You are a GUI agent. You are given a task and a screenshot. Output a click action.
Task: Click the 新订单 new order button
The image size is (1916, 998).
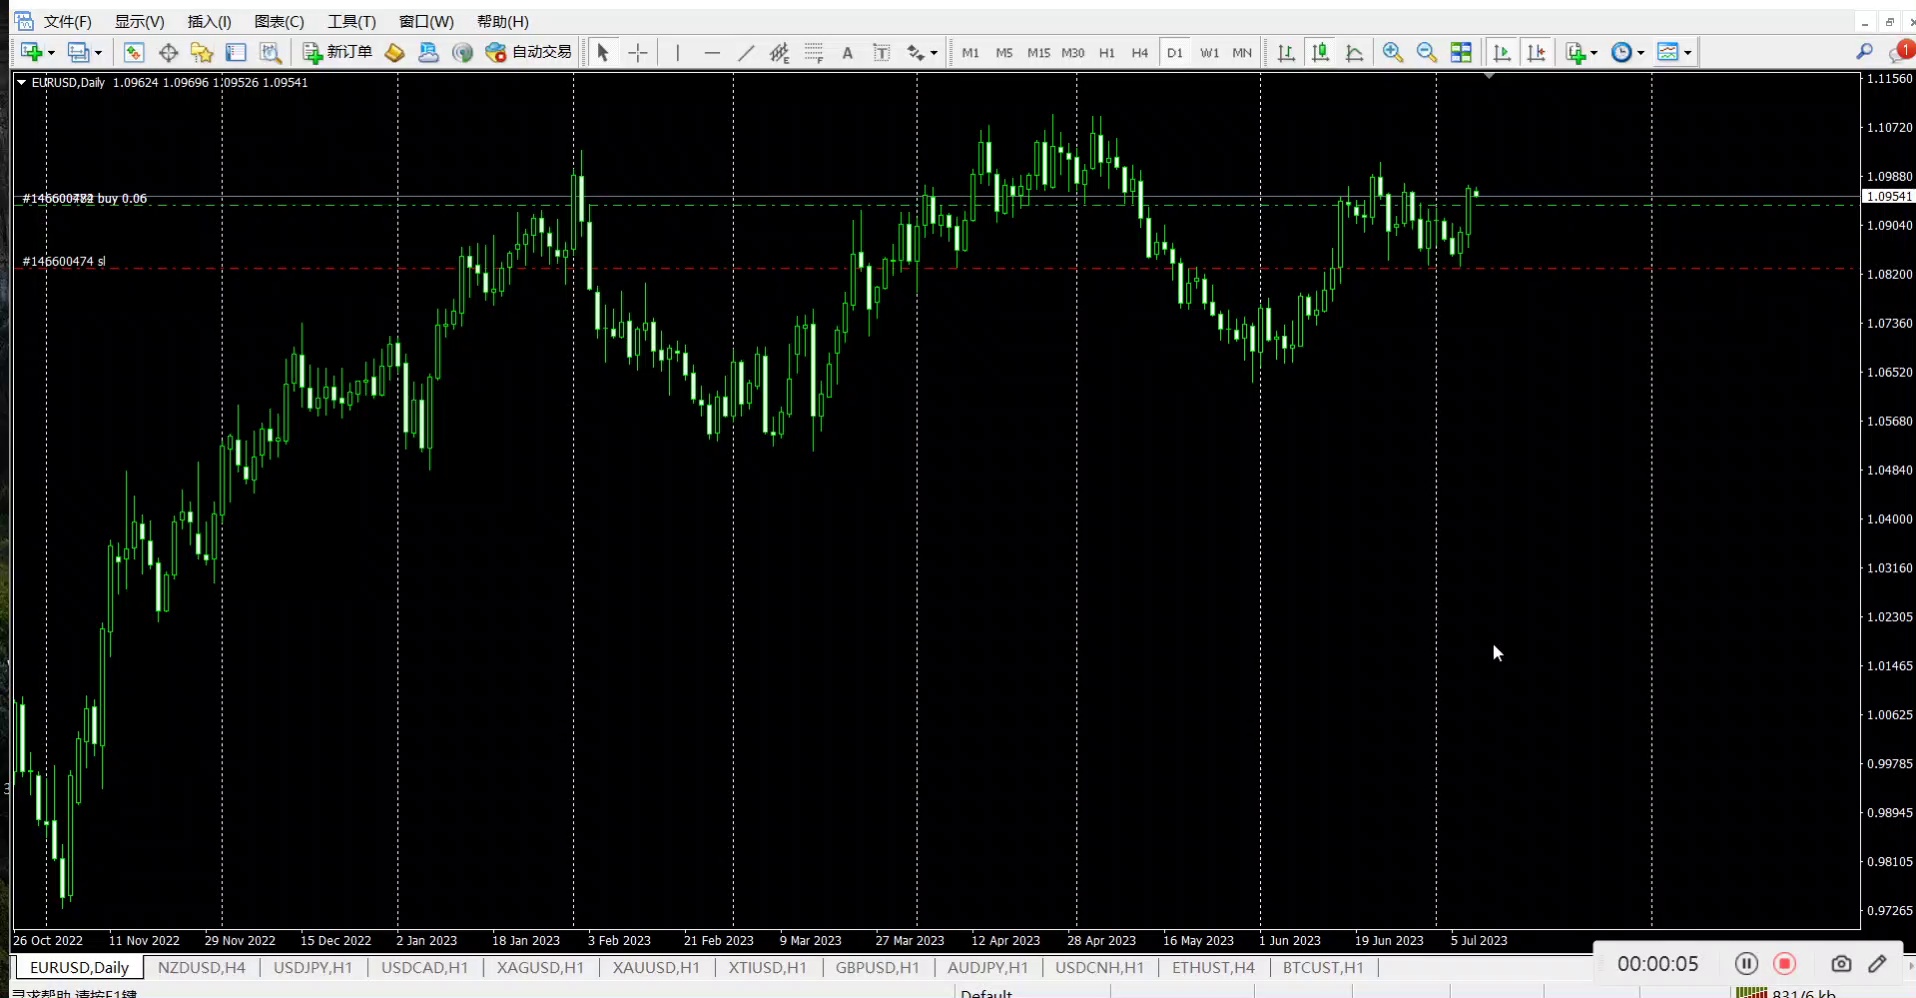(338, 52)
